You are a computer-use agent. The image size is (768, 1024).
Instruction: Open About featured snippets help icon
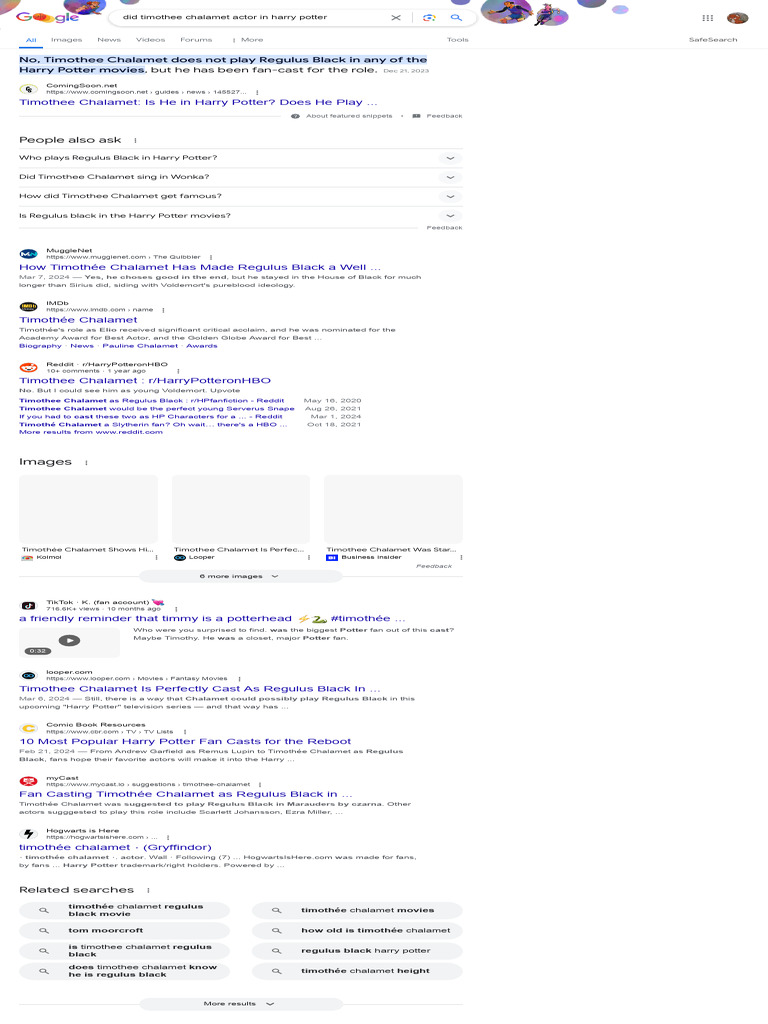coord(295,116)
